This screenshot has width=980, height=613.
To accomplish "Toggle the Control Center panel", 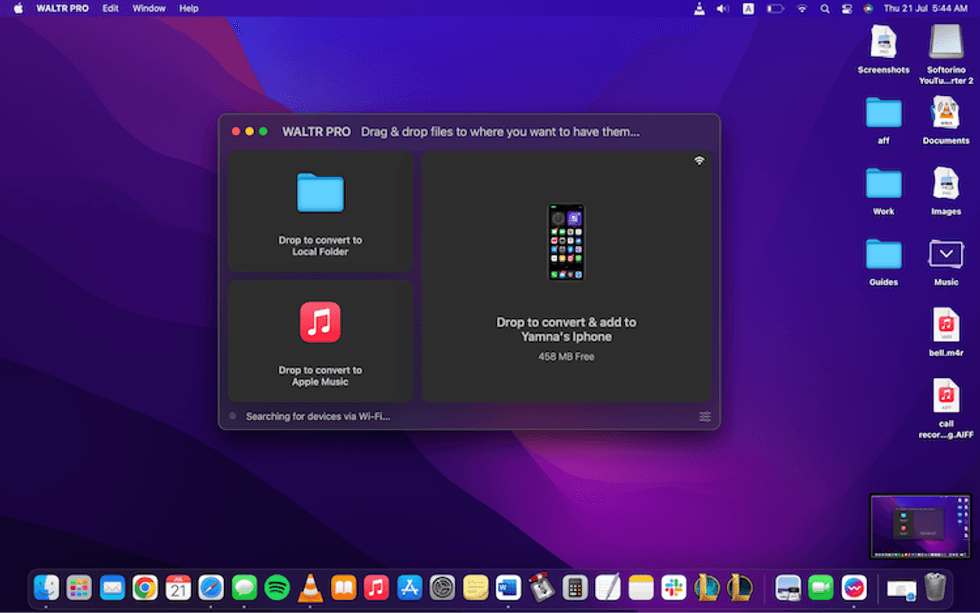I will [x=847, y=8].
